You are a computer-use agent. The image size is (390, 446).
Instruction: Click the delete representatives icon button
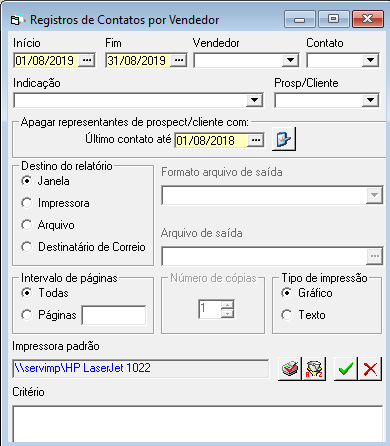pyautogui.click(x=284, y=139)
